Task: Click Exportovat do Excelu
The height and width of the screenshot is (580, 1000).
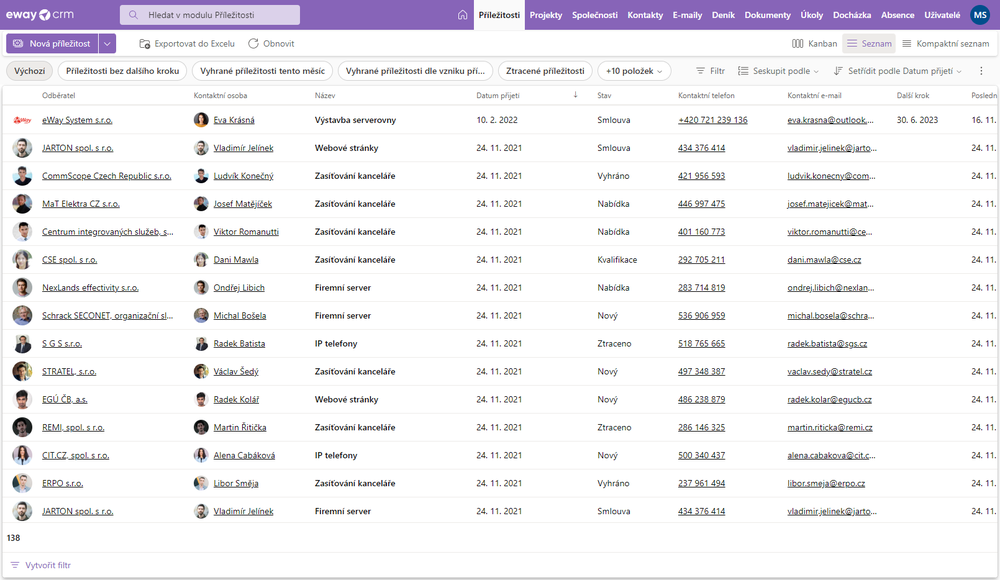Action: pyautogui.click(x=187, y=43)
